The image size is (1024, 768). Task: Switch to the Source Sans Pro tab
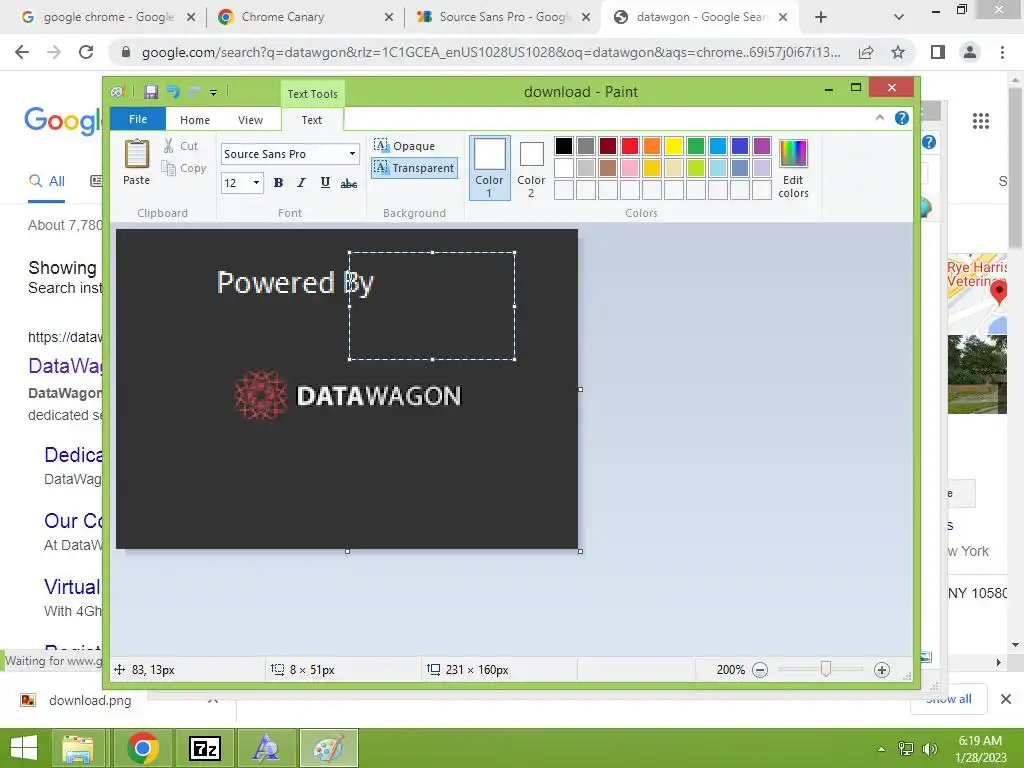503,17
